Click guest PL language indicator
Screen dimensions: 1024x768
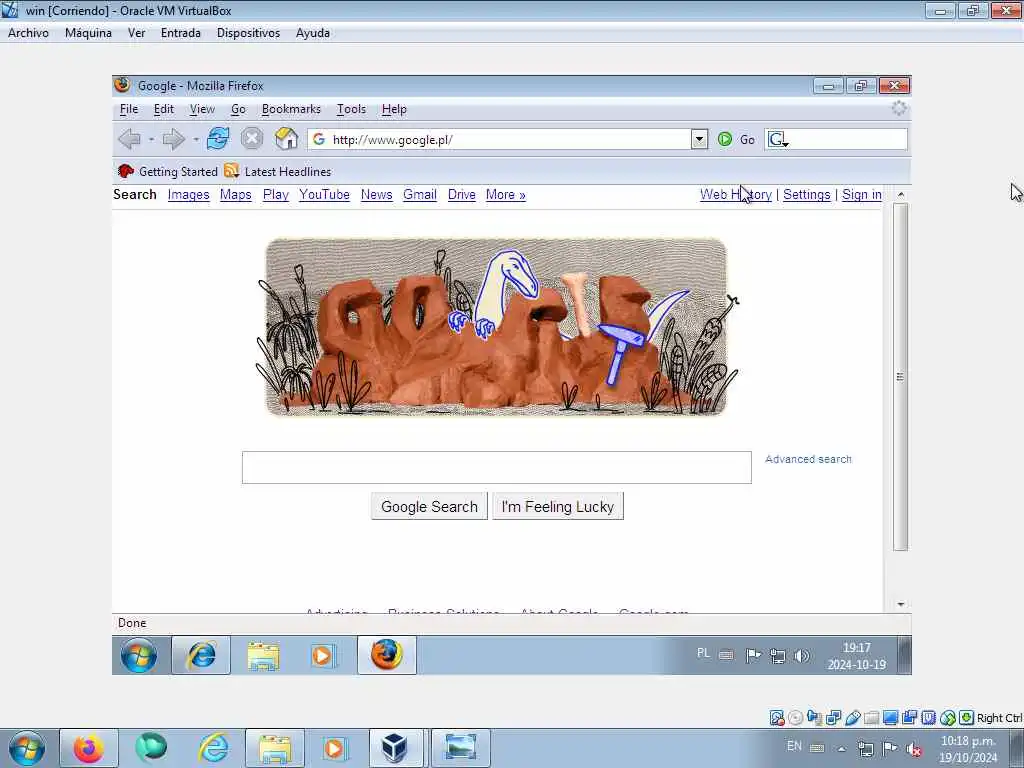pos(703,653)
